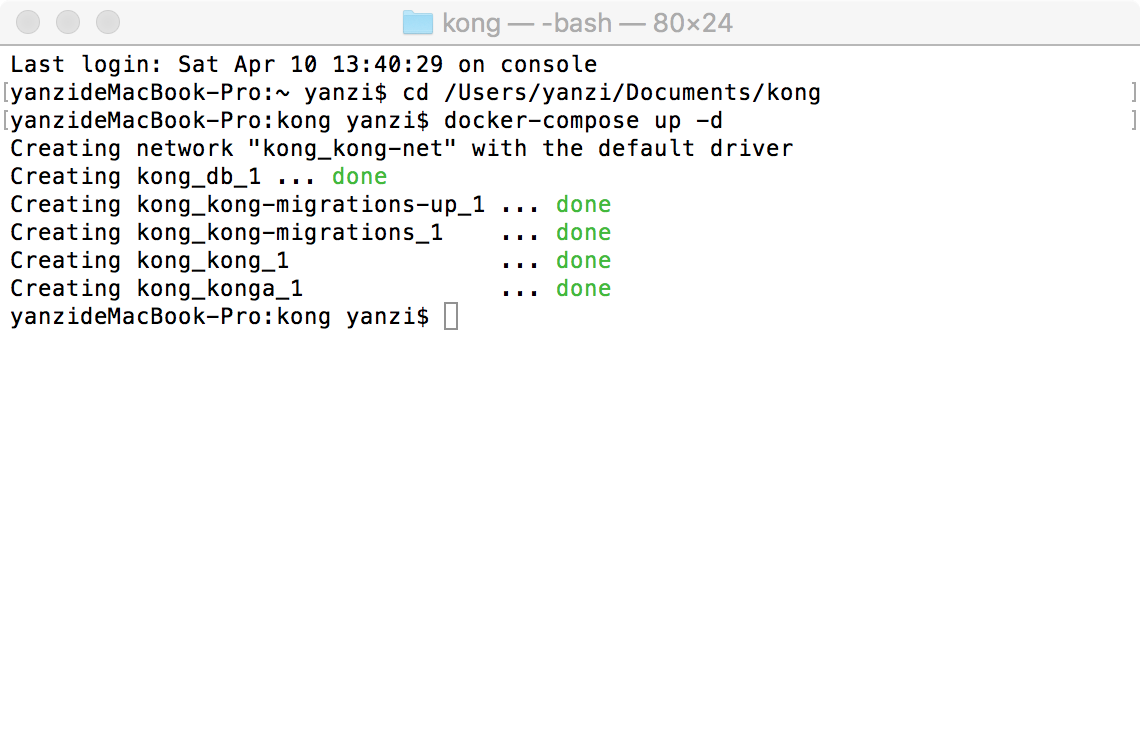Image resolution: width=1140 pixels, height=732 pixels.
Task: Click the blue kong folder icon in title bar
Action: click(x=418, y=23)
